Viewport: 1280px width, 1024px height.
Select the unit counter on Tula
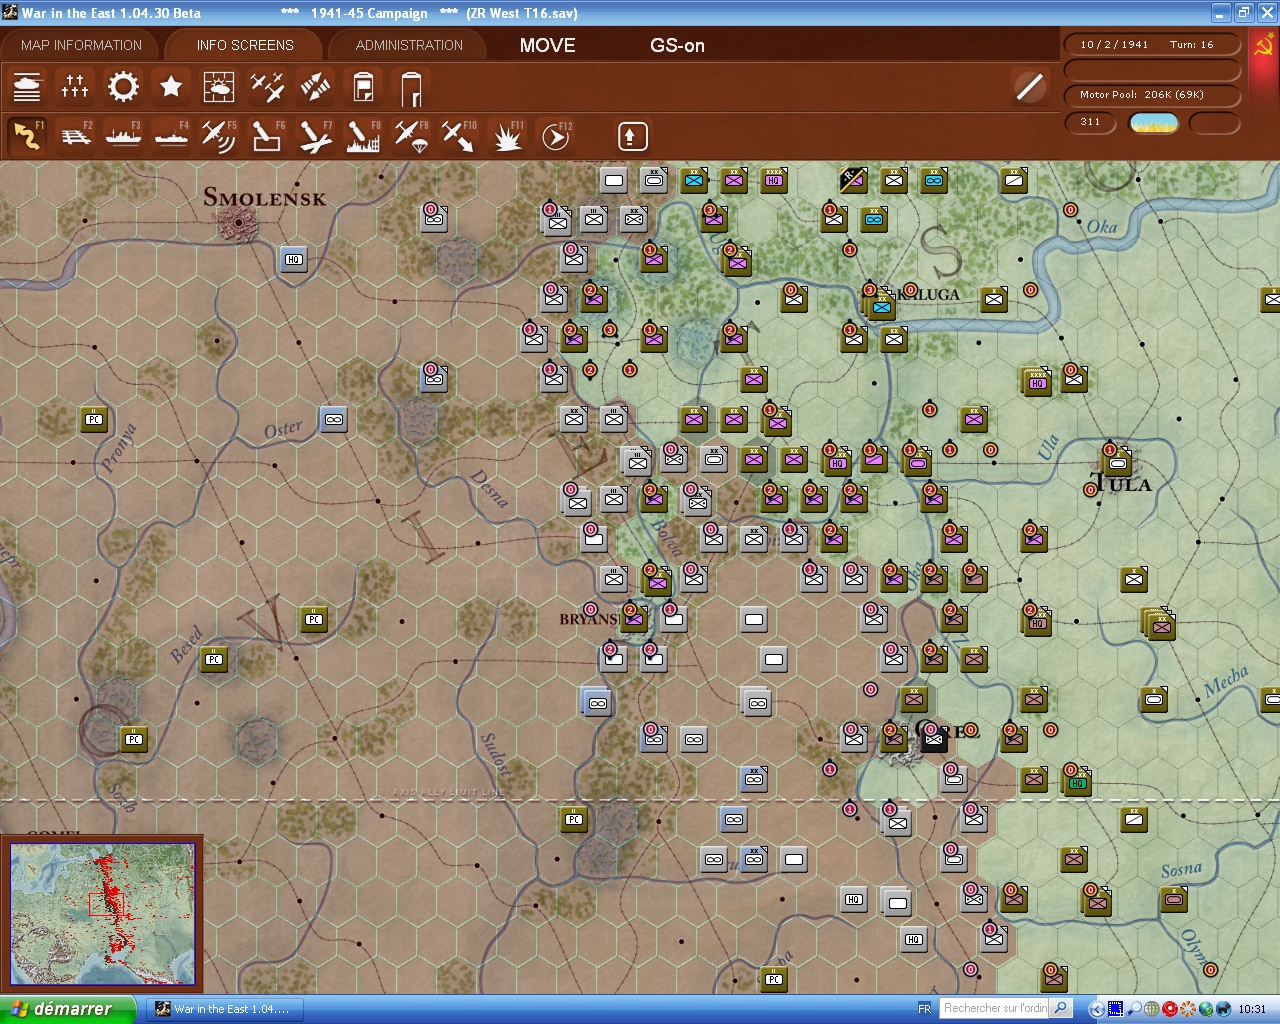pos(1118,462)
